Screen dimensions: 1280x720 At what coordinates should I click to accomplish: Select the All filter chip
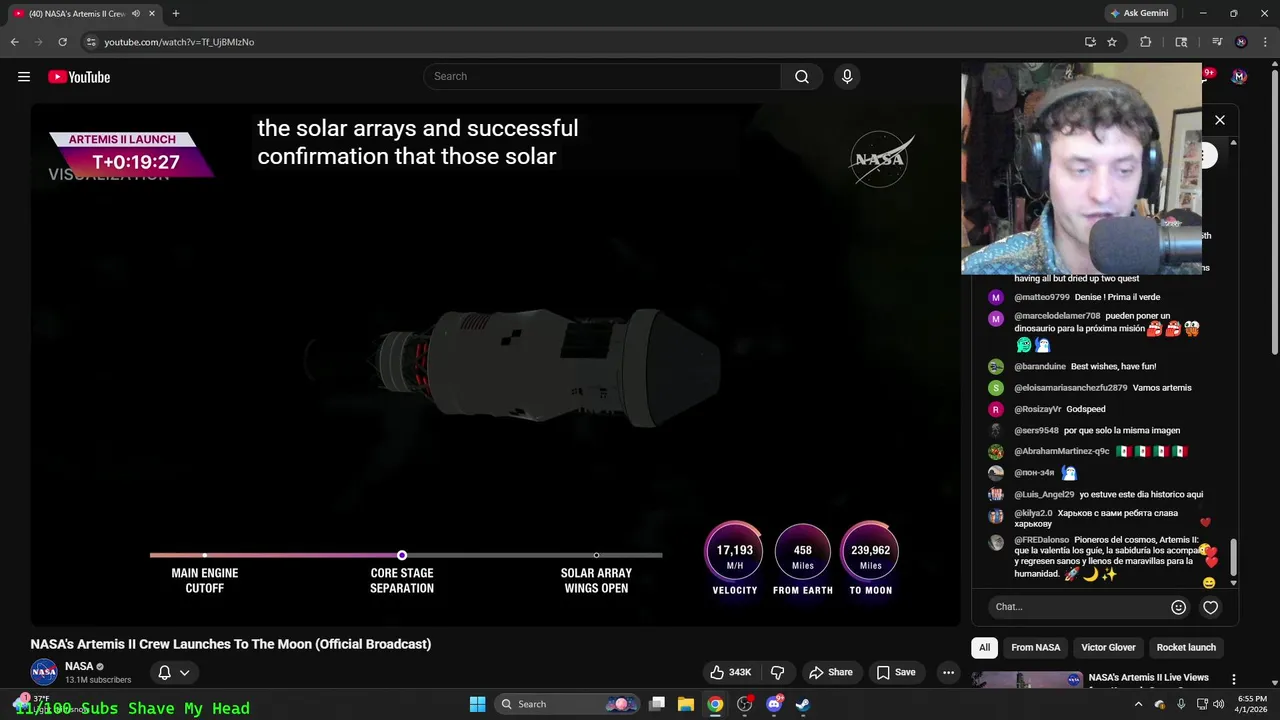(x=984, y=647)
